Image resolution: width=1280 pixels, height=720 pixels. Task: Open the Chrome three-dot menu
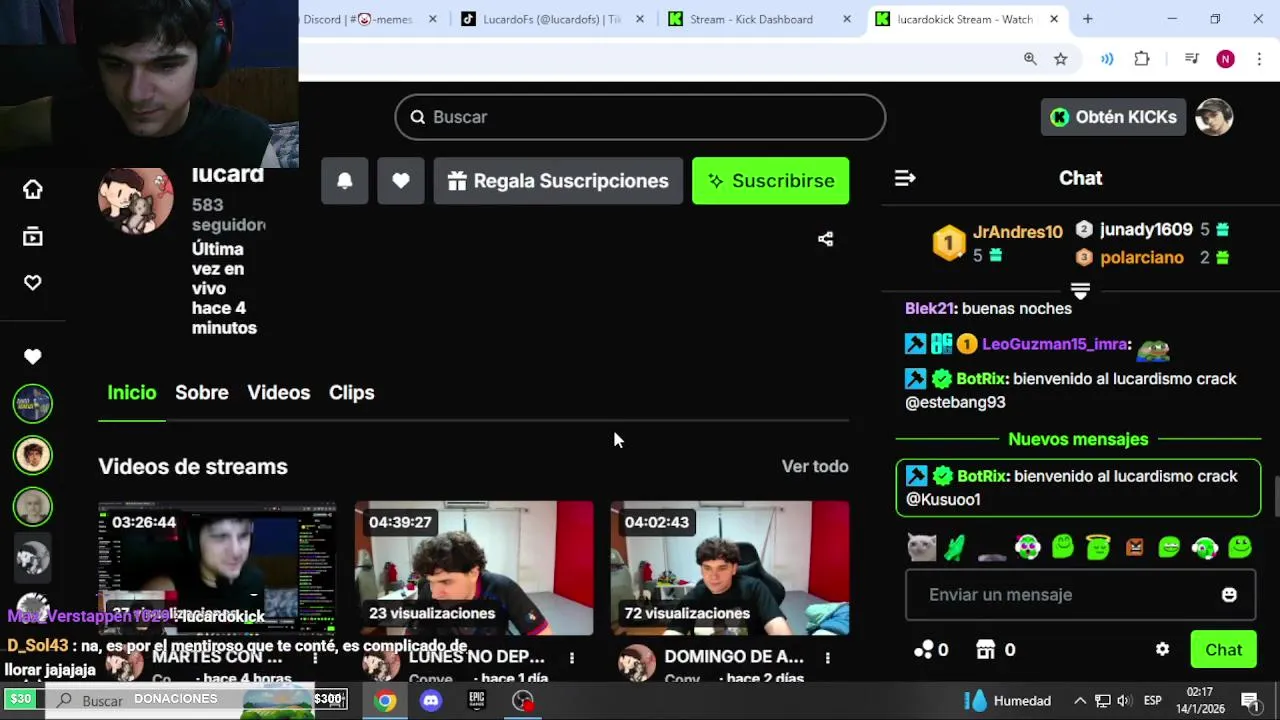(1259, 59)
